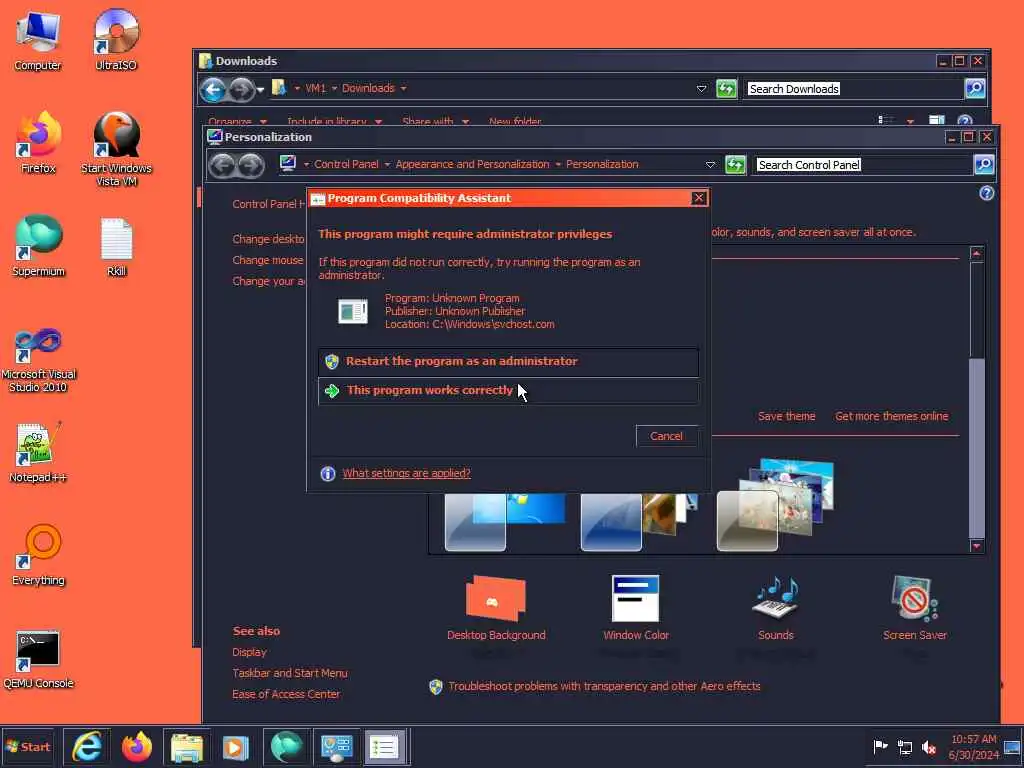Click the search magnifier in the Personalization window
This screenshot has width=1024, height=768.
[984, 165]
